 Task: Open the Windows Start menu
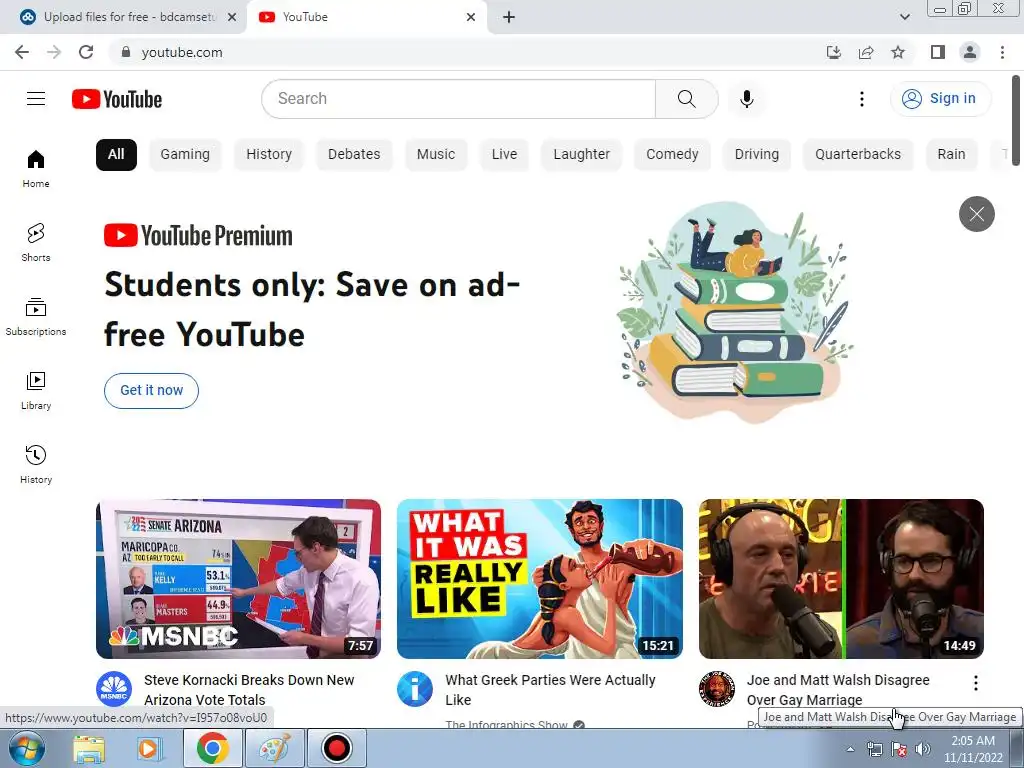click(x=27, y=748)
